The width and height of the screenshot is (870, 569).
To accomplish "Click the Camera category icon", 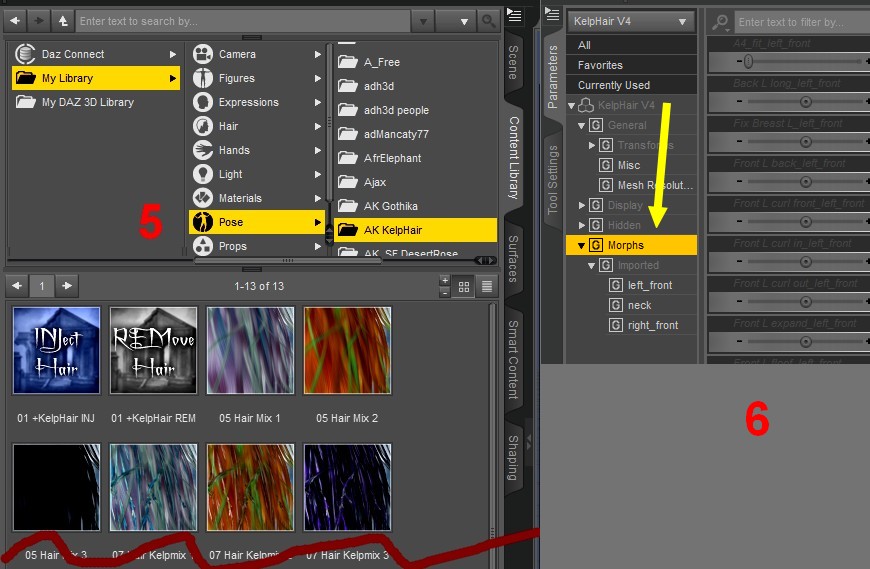I will tap(203, 54).
